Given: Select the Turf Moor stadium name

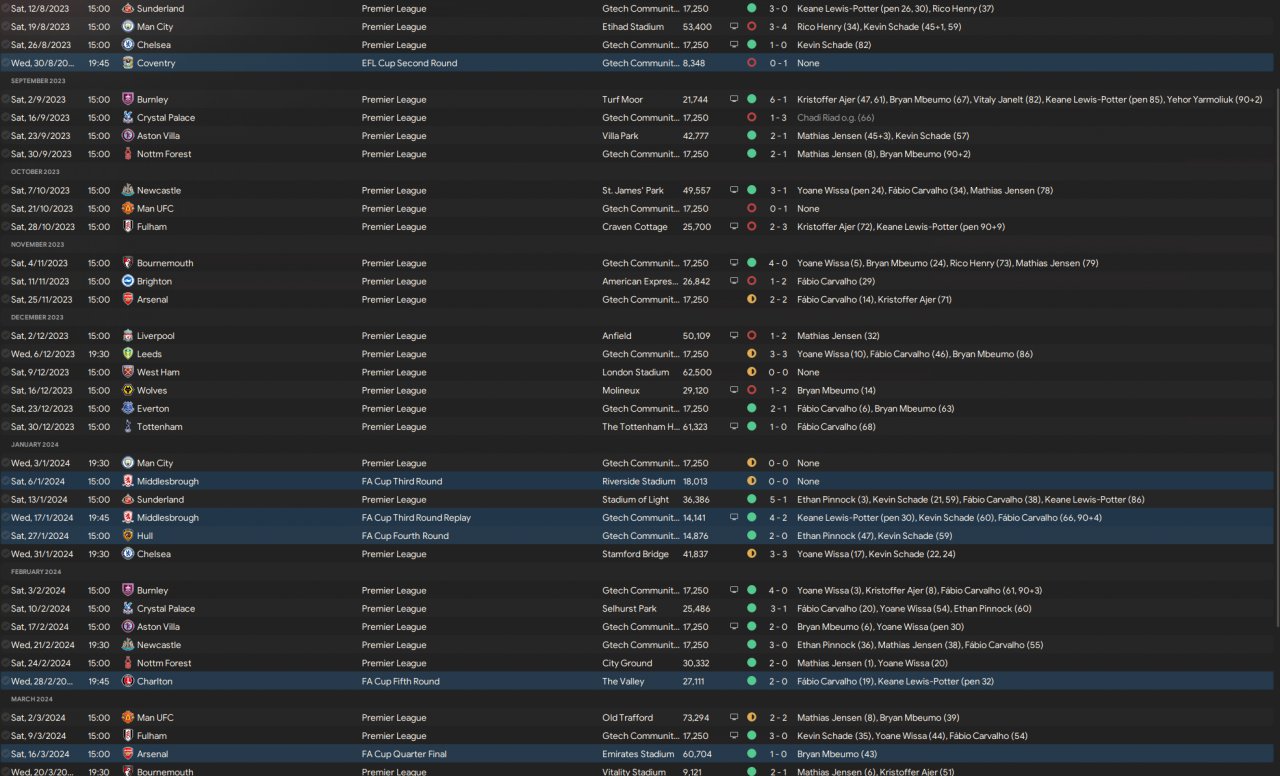Looking at the screenshot, I should pyautogui.click(x=624, y=99).
